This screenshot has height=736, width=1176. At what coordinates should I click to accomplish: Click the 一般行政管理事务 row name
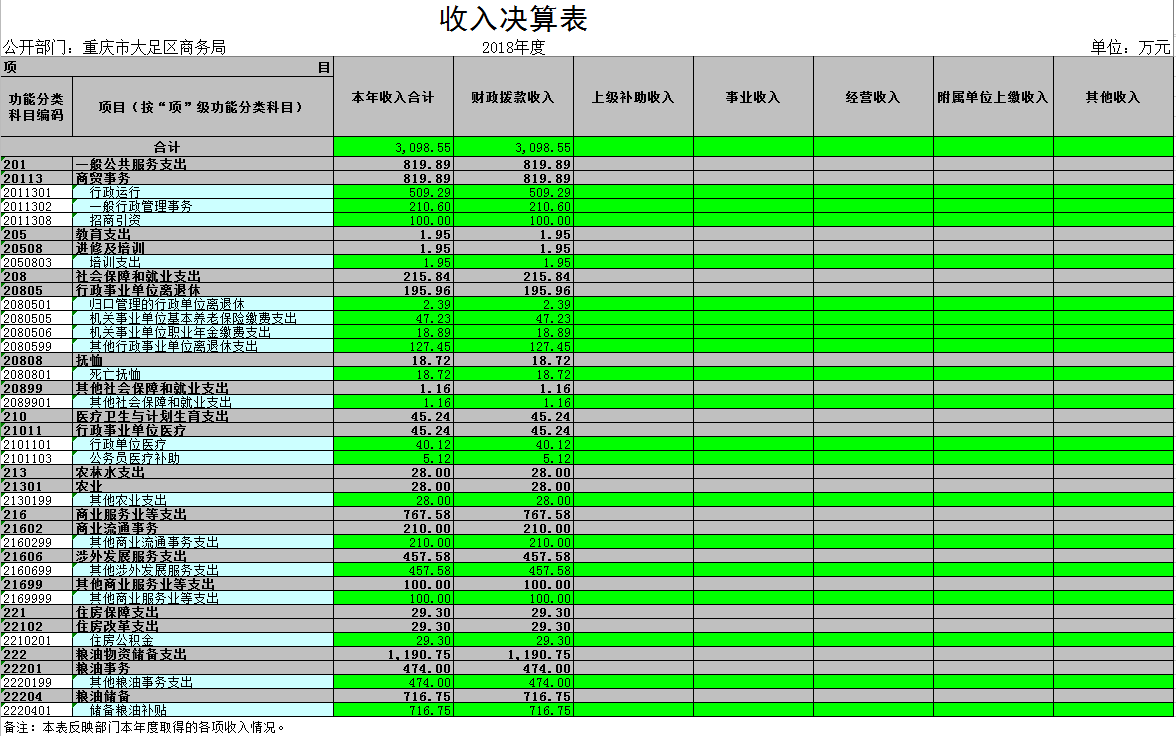[141, 206]
